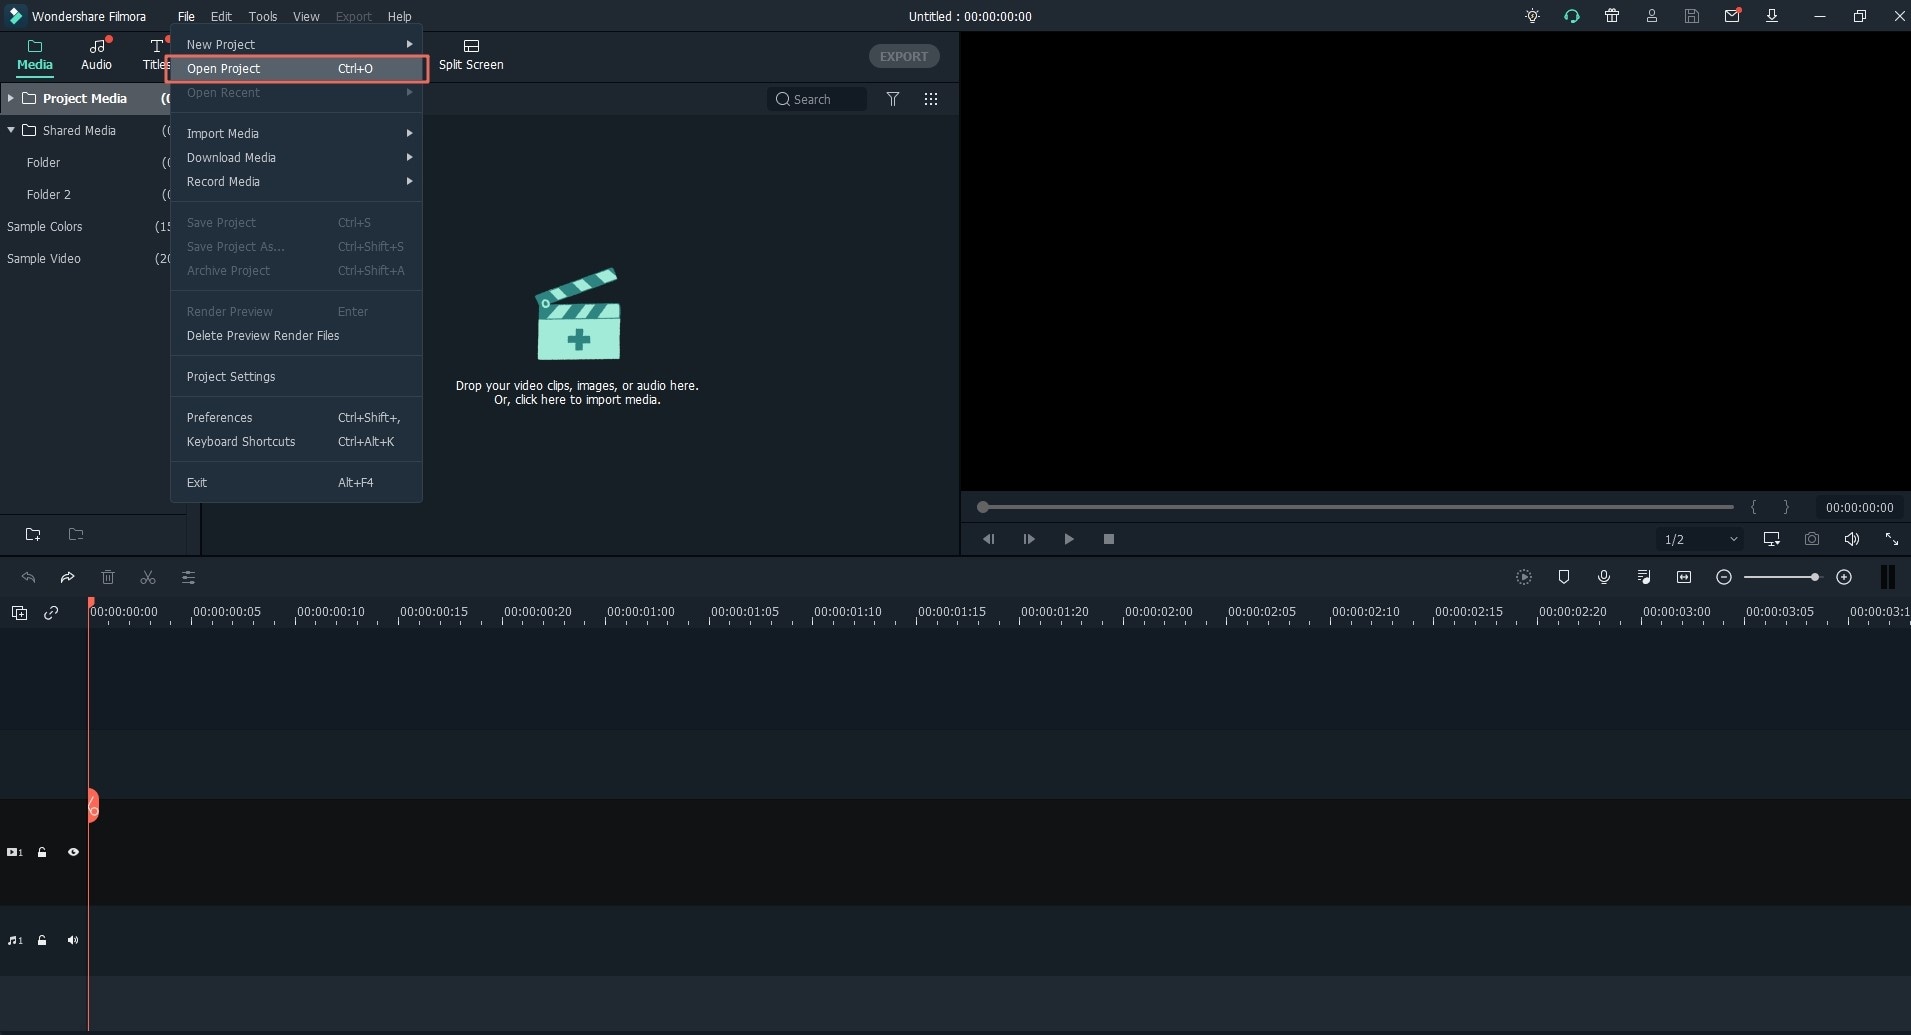Open the gift box icon
Image resolution: width=1911 pixels, height=1035 pixels.
point(1612,16)
